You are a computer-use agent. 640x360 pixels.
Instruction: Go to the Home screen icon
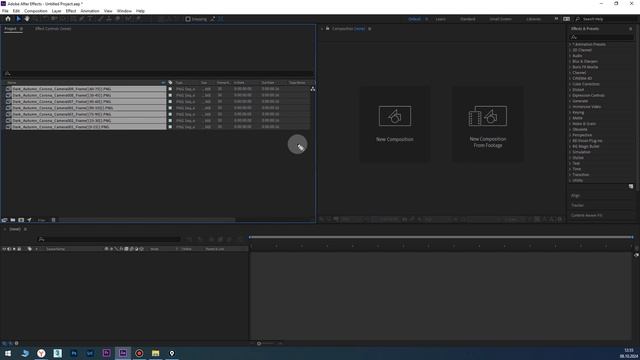pyautogui.click(x=8, y=19)
